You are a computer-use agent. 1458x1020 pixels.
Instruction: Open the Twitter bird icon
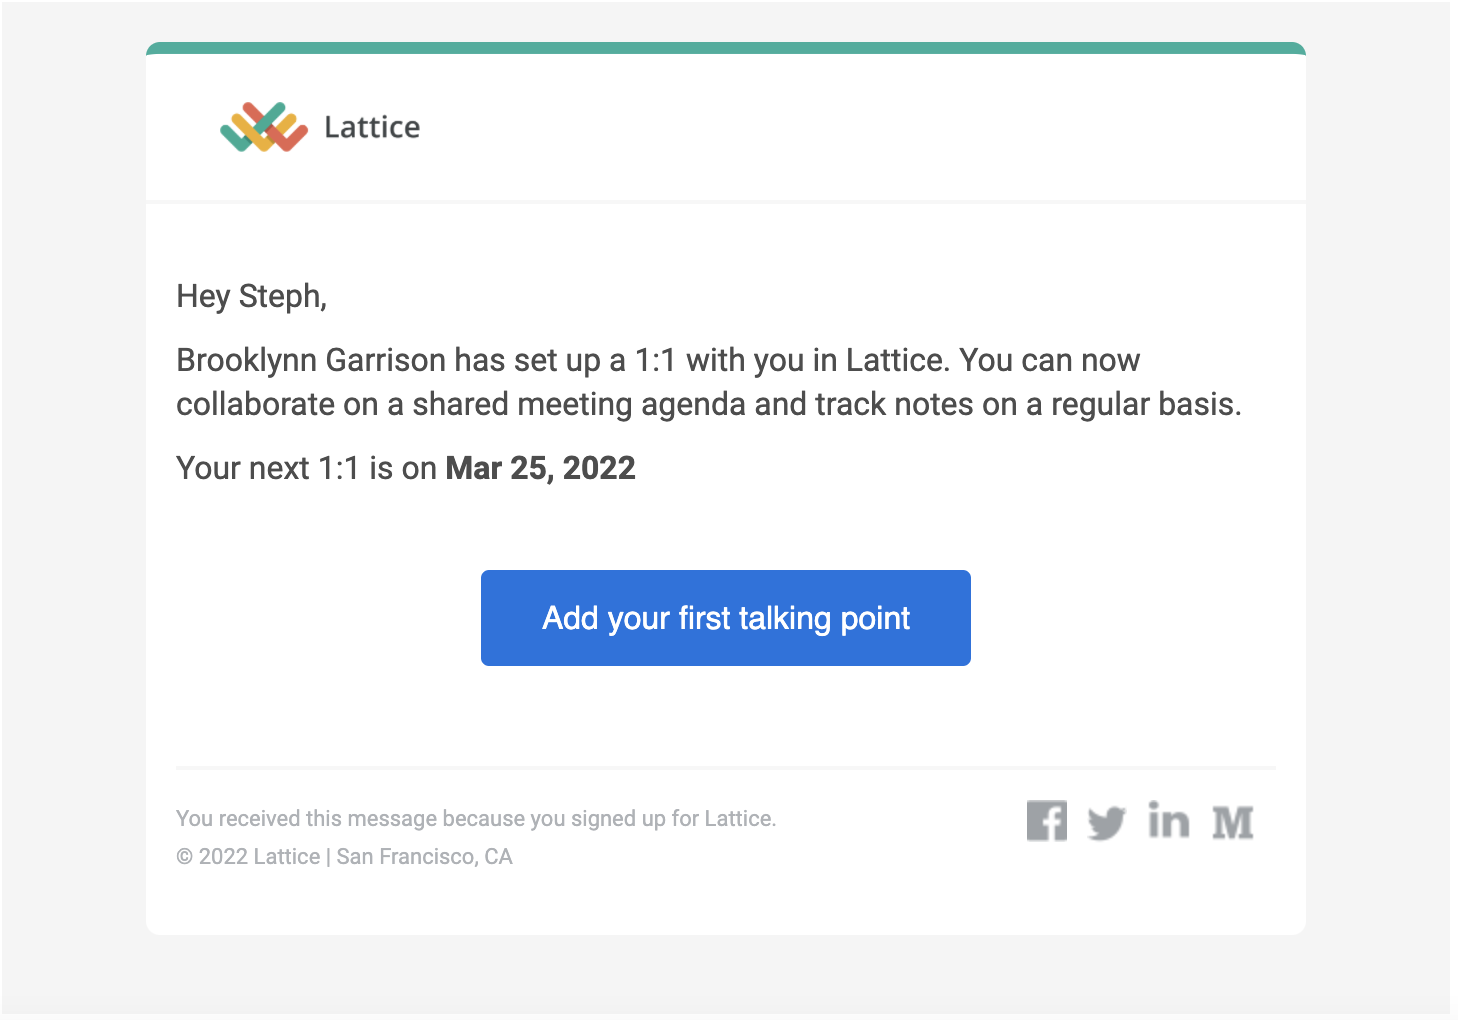(1106, 823)
